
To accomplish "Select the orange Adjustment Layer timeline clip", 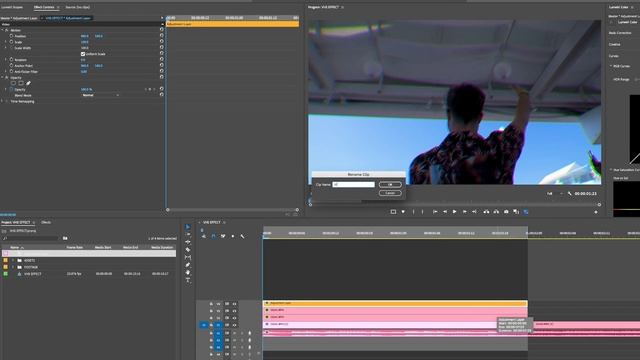I will [x=395, y=303].
